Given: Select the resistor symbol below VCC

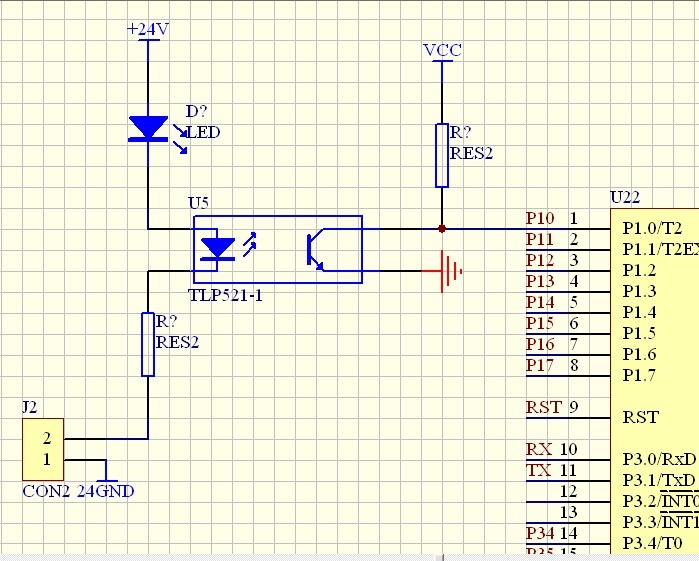Looking at the screenshot, I should 441,155.
